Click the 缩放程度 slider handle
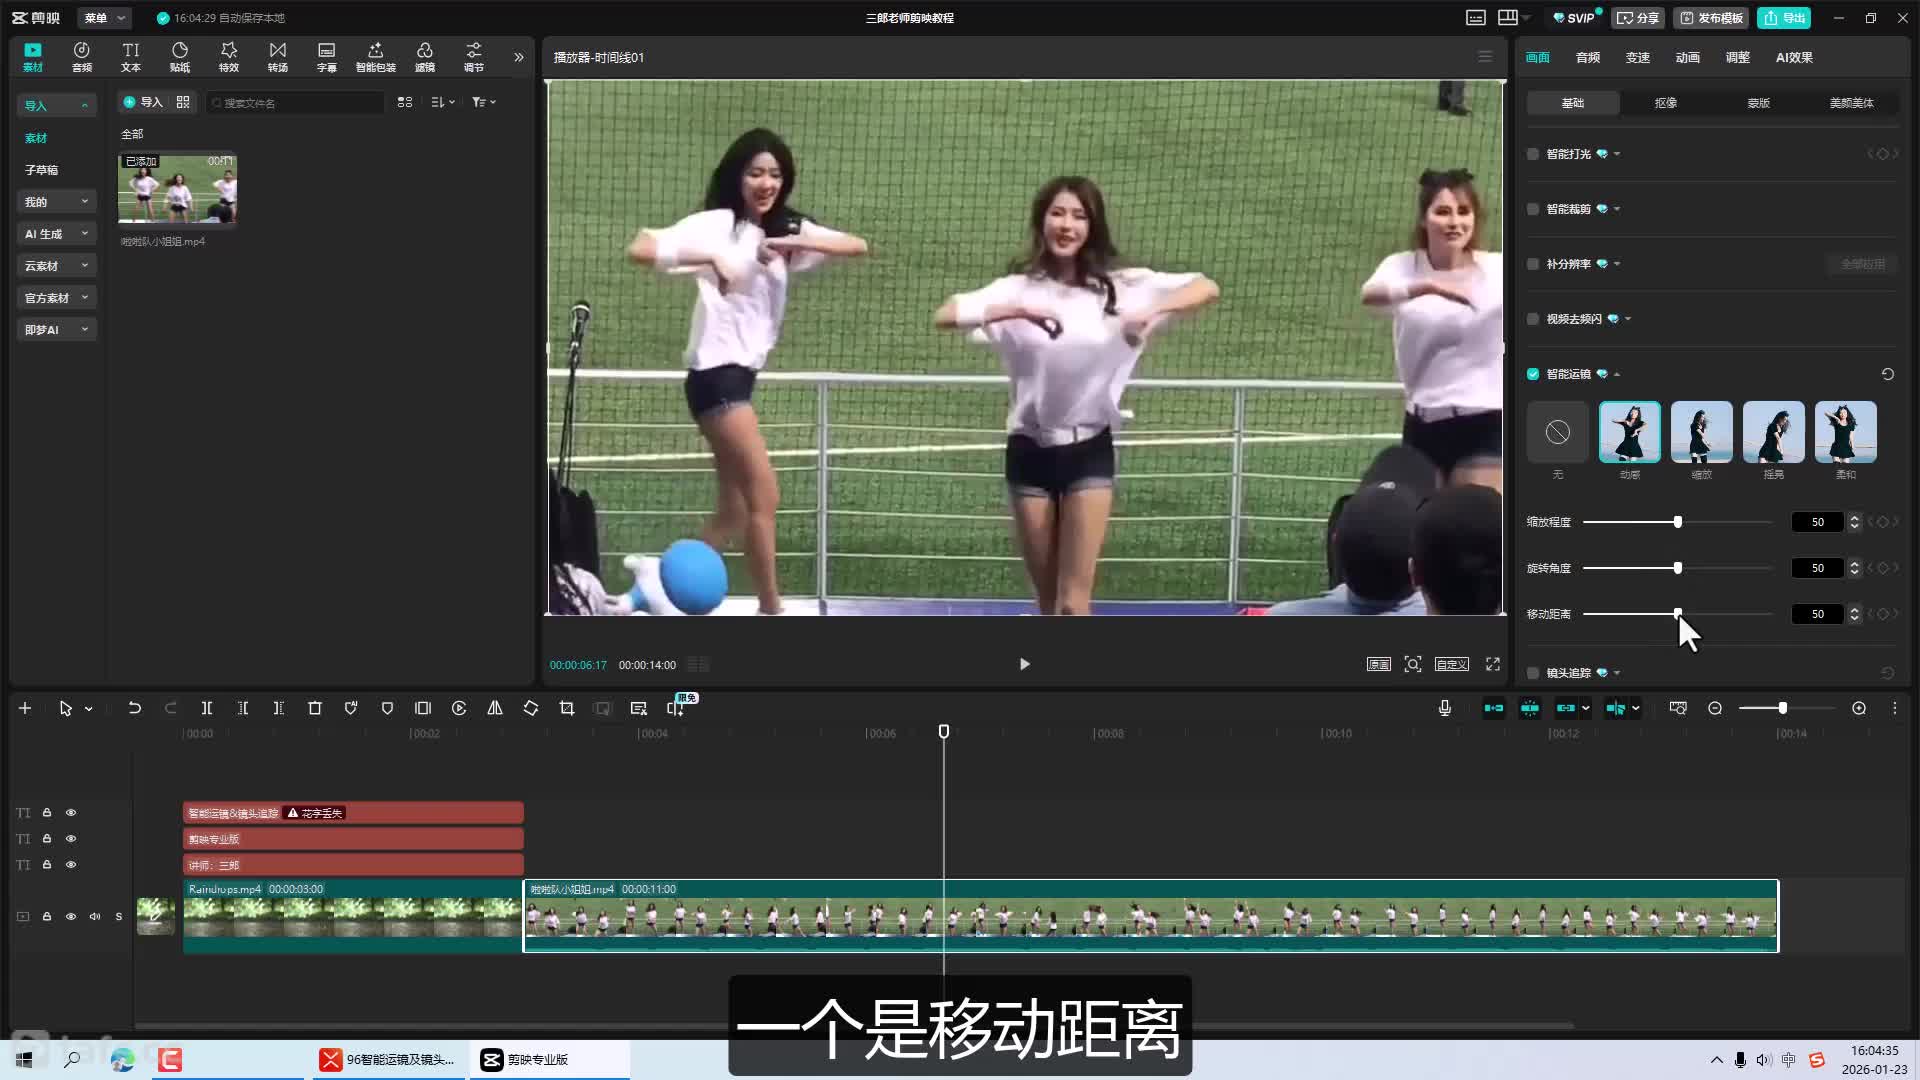Viewport: 1920px width, 1080px height. 1678,522
